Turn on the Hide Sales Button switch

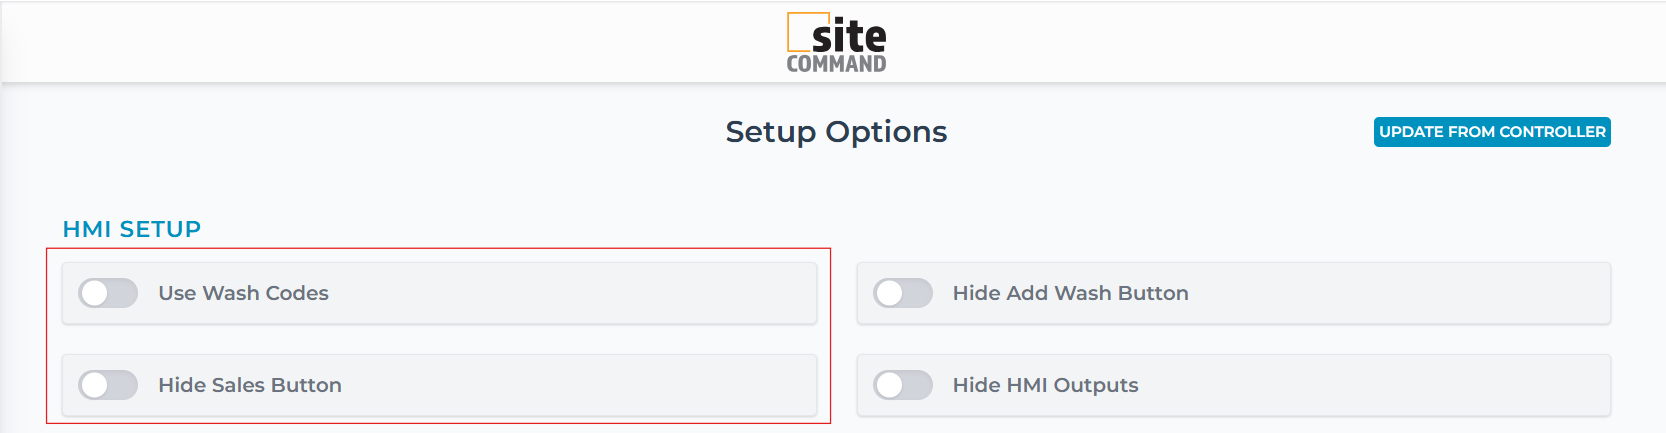pos(108,385)
